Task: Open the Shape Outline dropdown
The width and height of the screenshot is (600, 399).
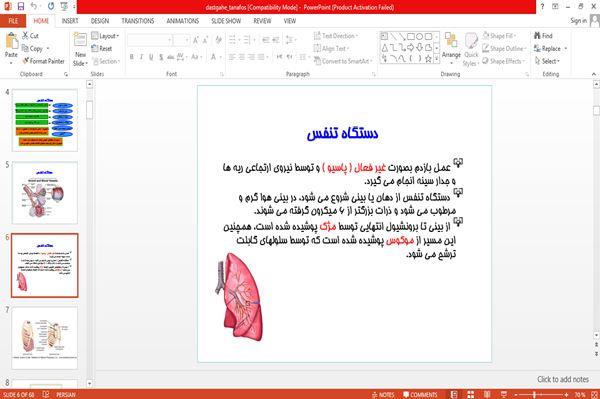Action: click(x=504, y=49)
